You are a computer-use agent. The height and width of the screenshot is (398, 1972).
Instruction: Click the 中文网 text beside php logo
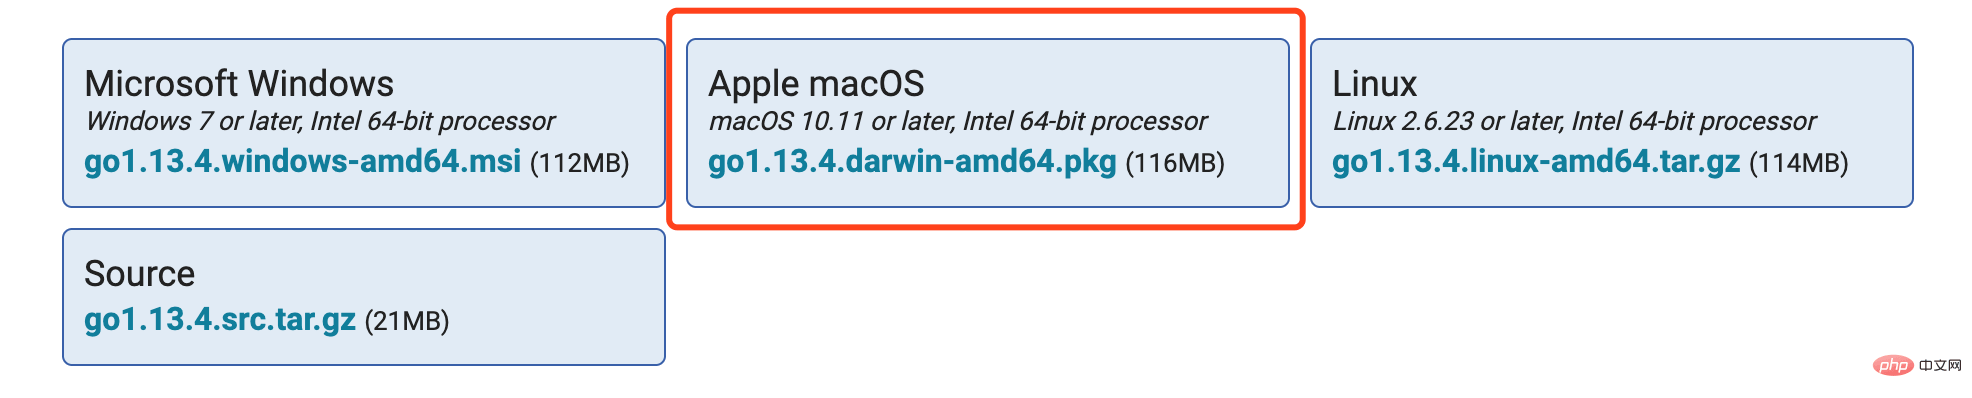pyautogui.click(x=1941, y=366)
